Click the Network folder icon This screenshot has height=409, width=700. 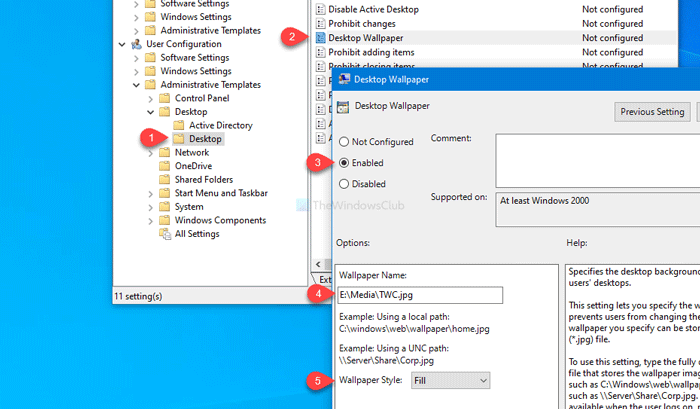click(165, 153)
